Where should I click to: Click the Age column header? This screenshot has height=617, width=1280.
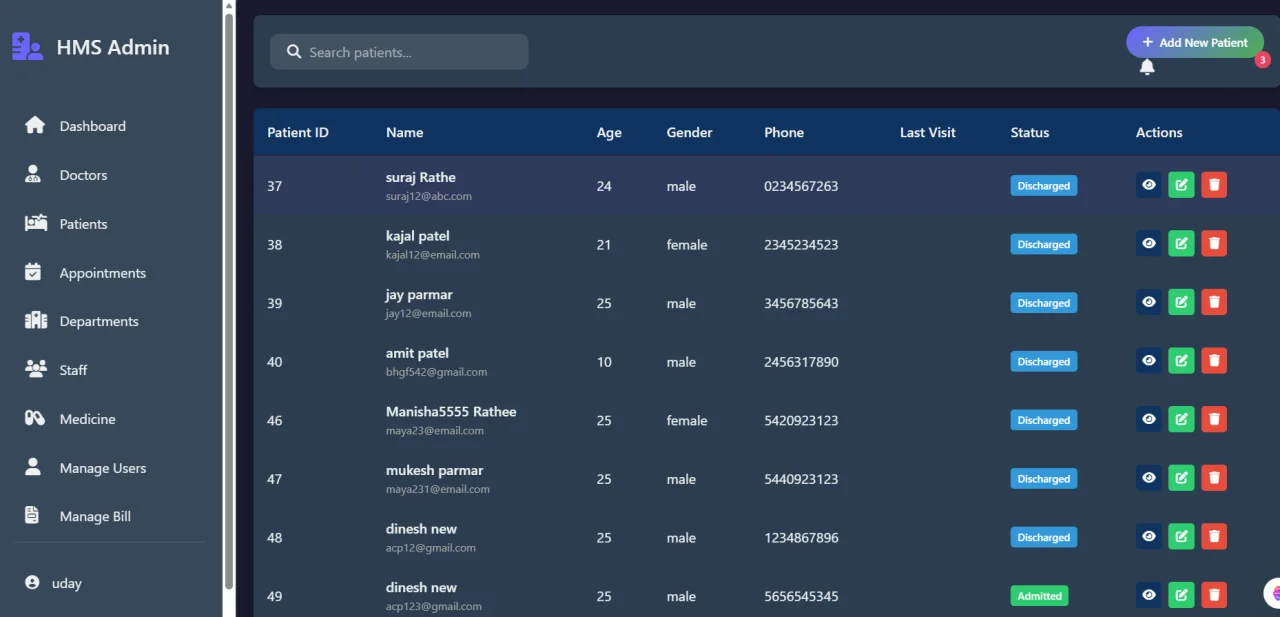click(609, 132)
